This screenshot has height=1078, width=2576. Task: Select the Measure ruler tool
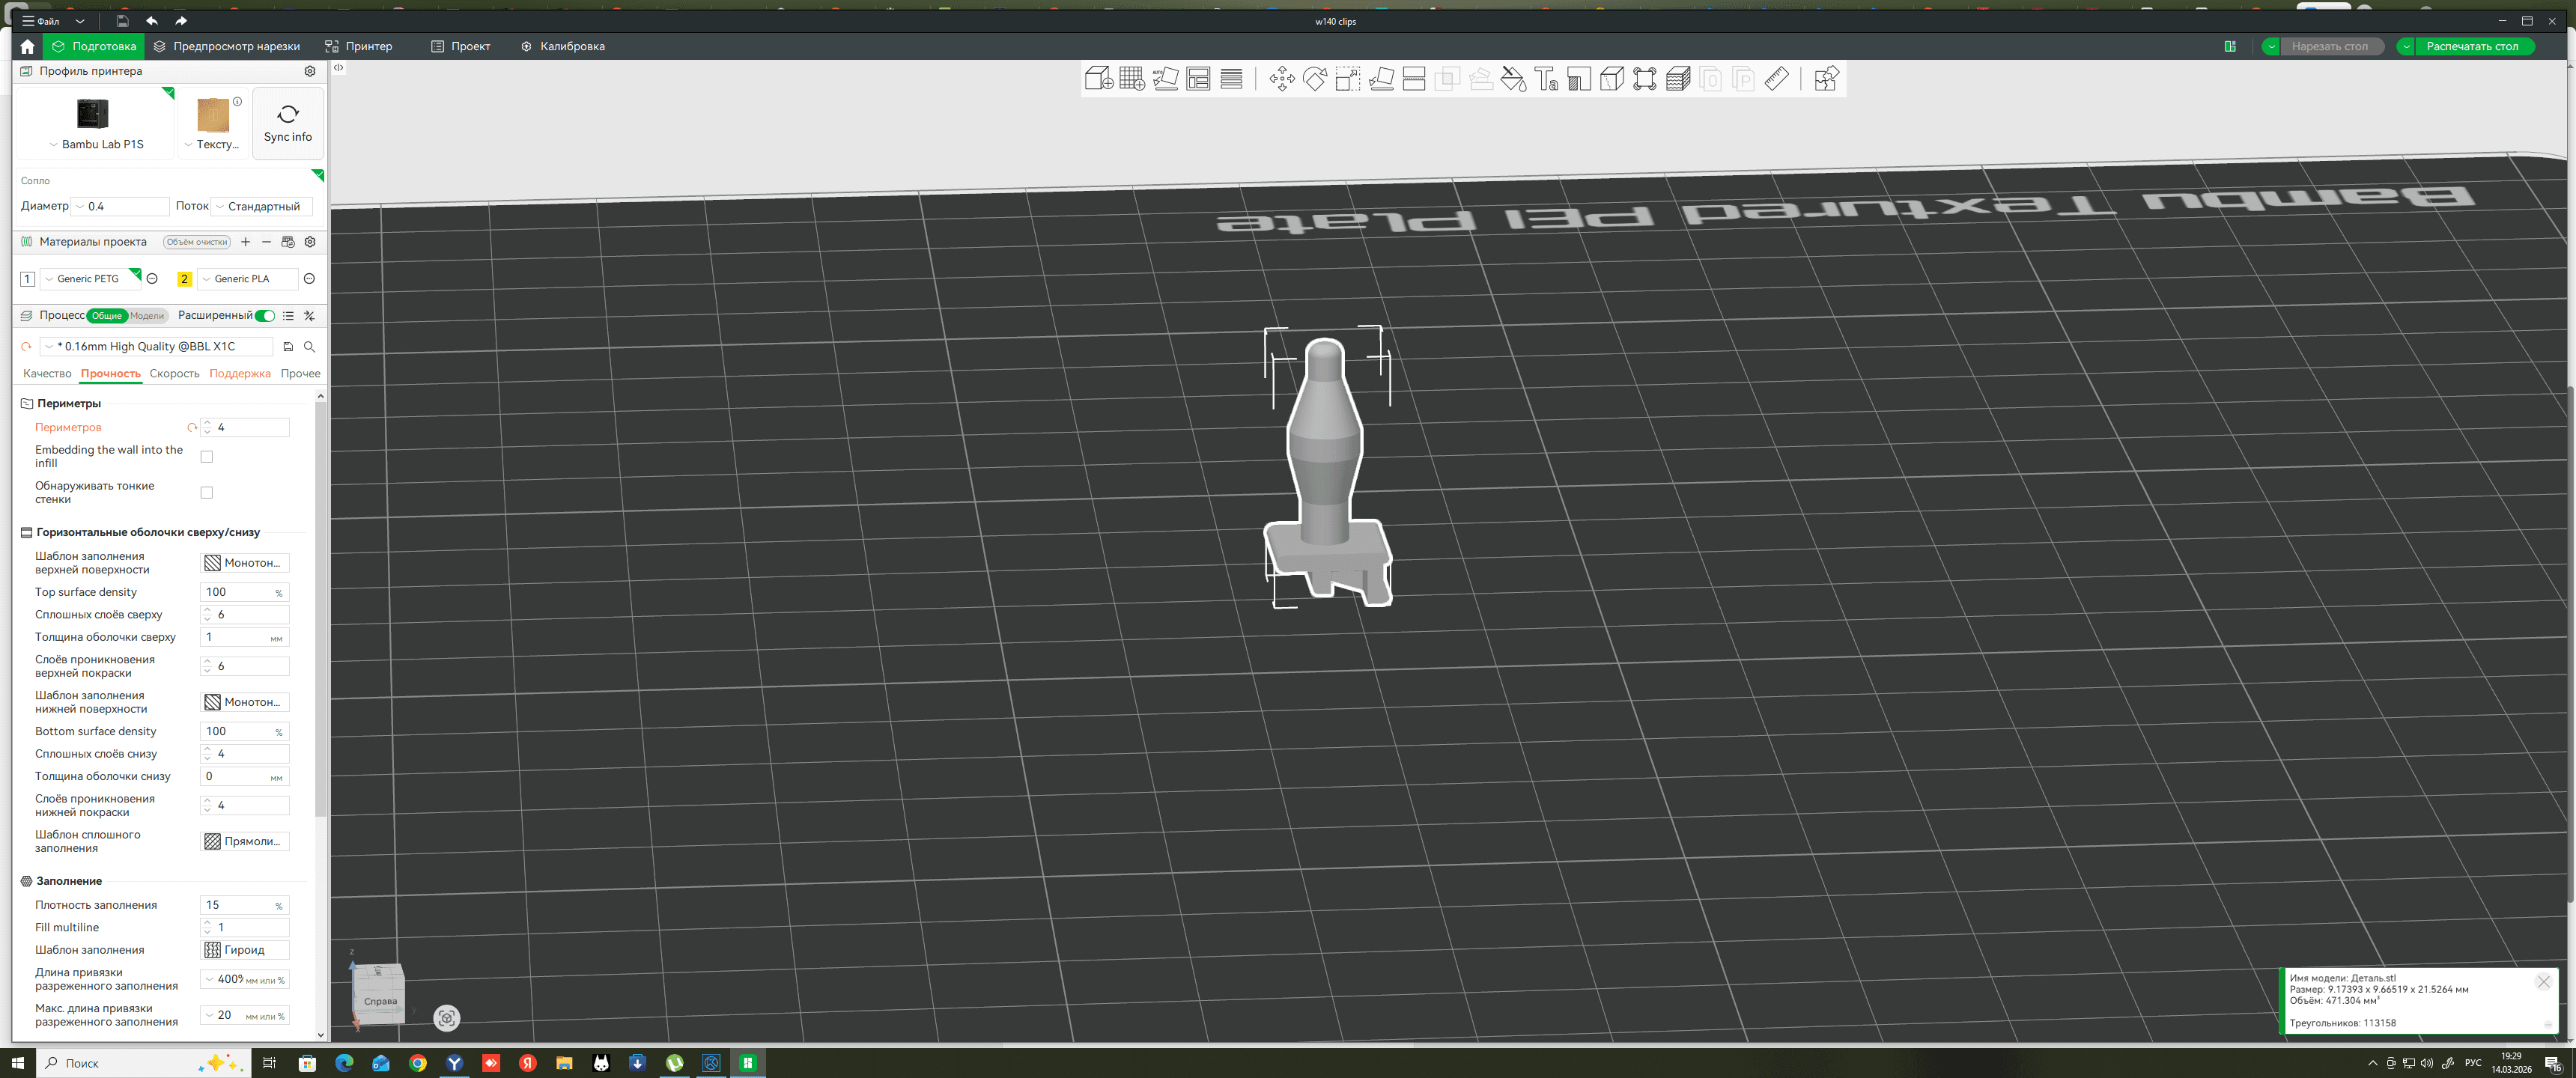click(1776, 79)
